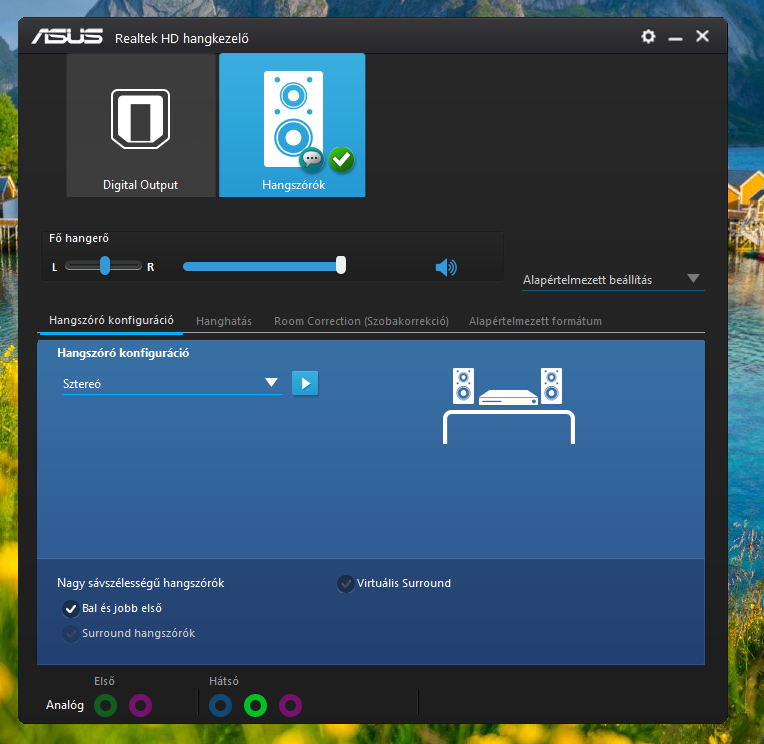The height and width of the screenshot is (744, 764).
Task: Click the rear blue analog jack
Action: pos(220,705)
